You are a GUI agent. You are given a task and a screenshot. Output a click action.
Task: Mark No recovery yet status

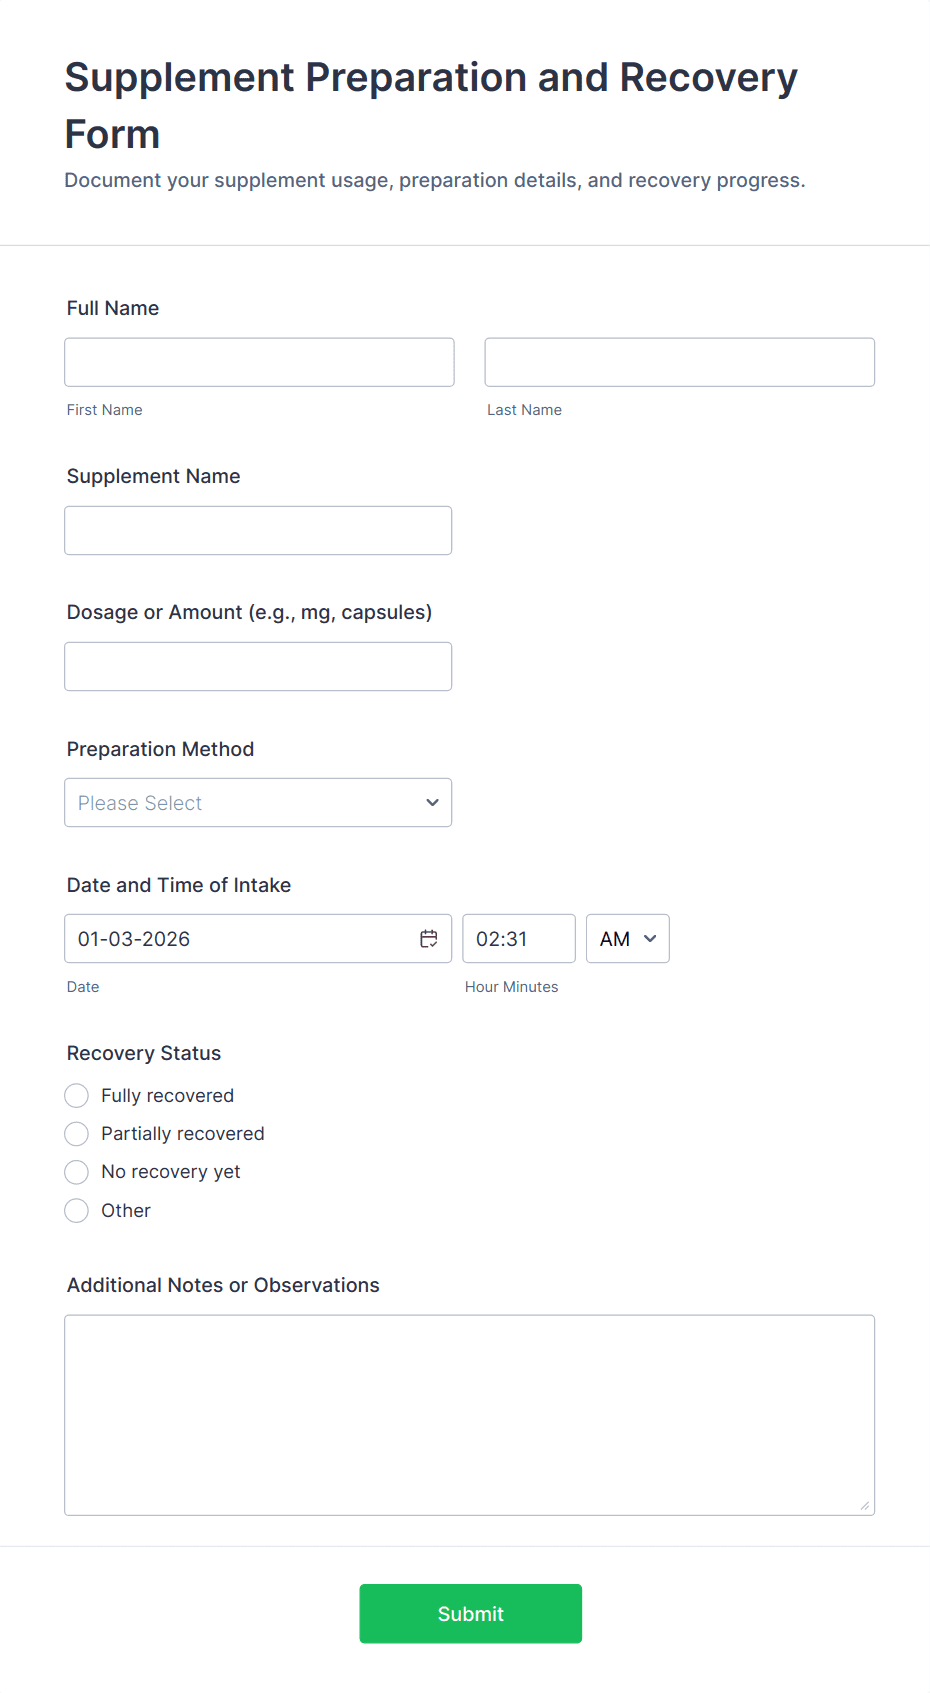click(77, 1172)
